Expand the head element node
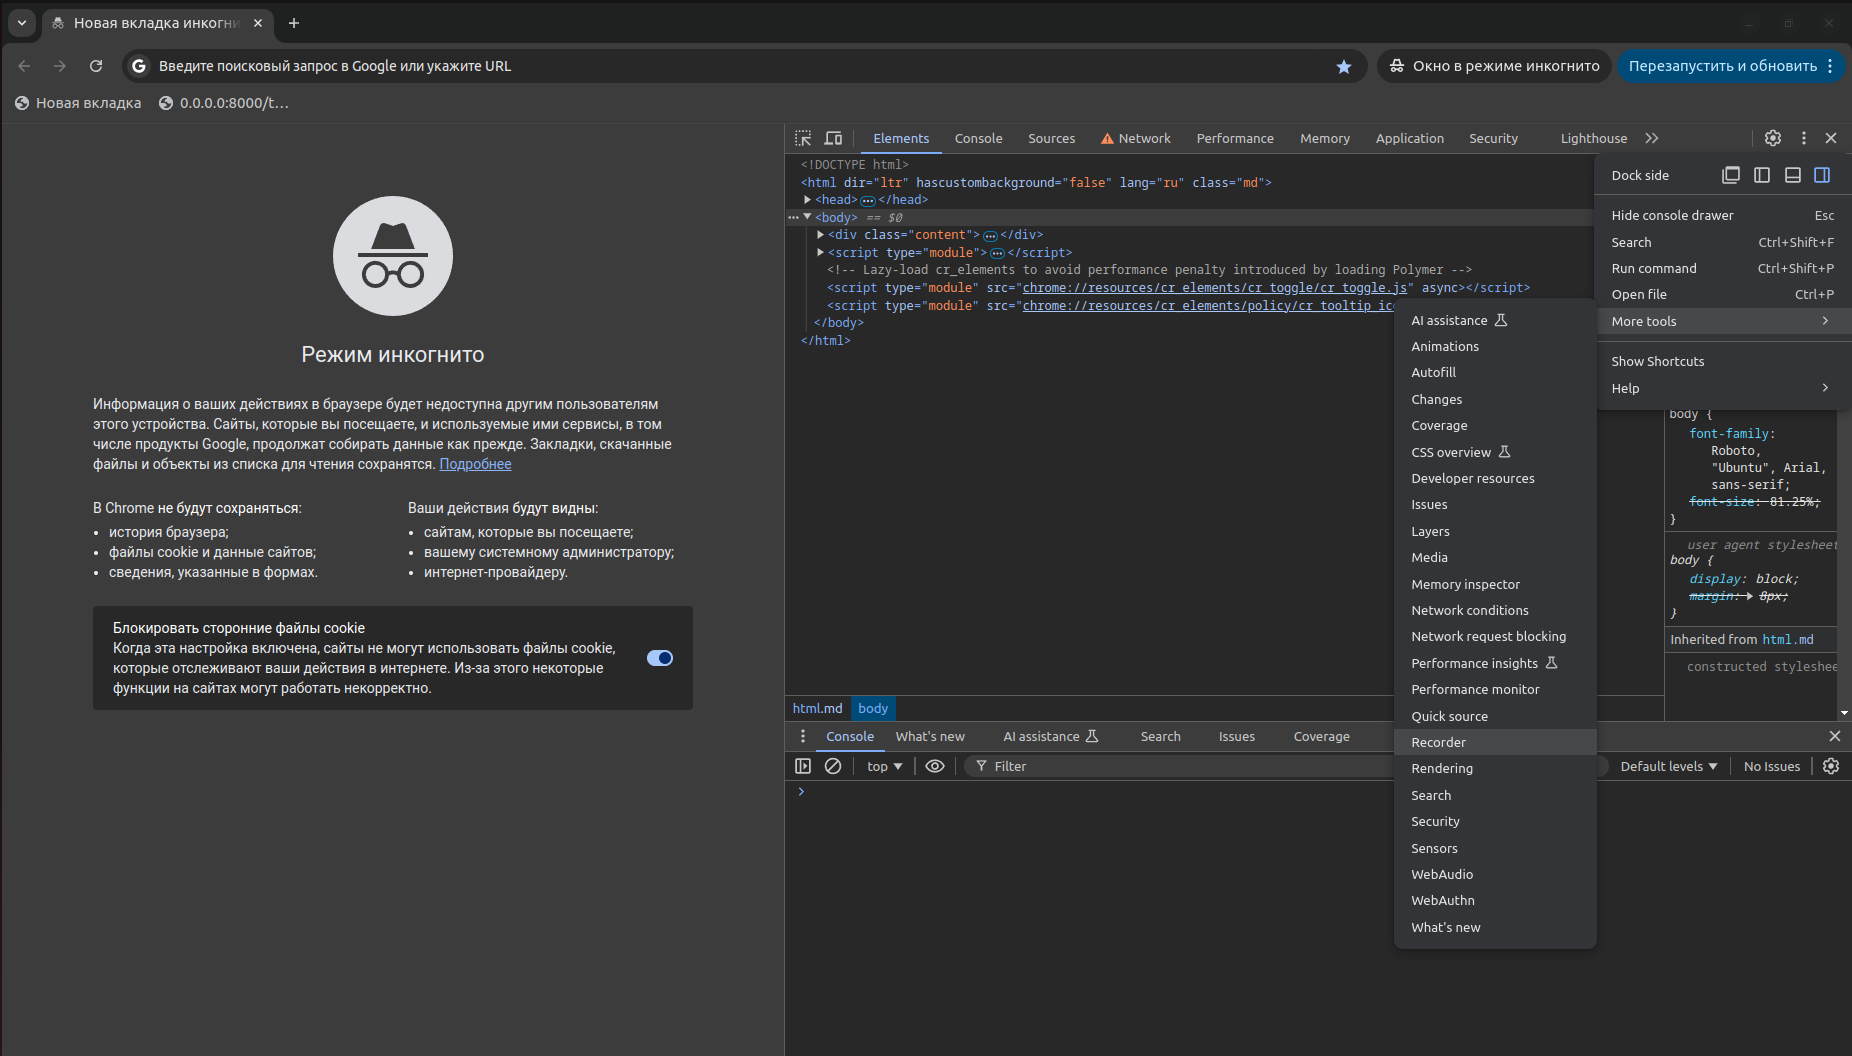 tap(808, 200)
